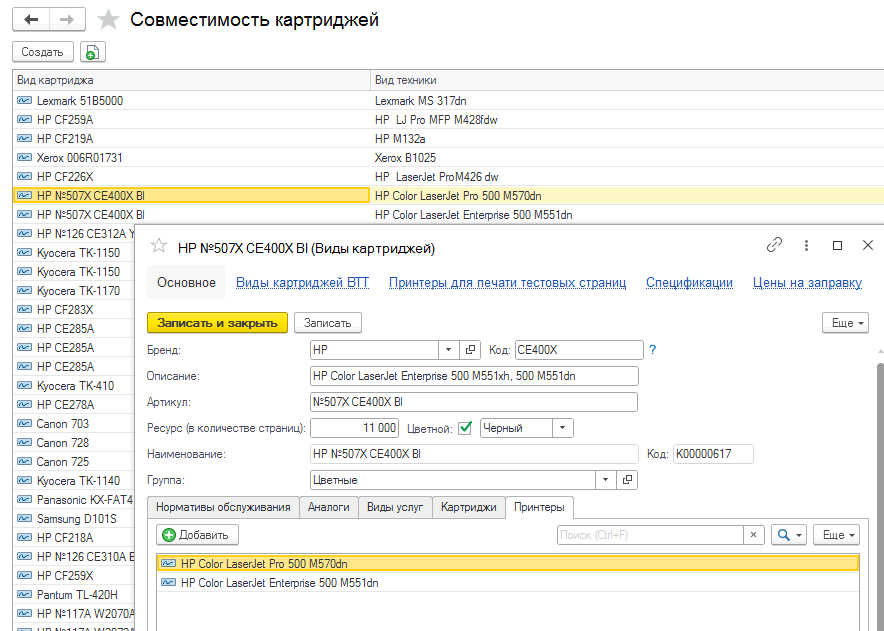Open the Спецификации link
Image resolution: width=884 pixels, height=631 pixels.
pyautogui.click(x=689, y=283)
